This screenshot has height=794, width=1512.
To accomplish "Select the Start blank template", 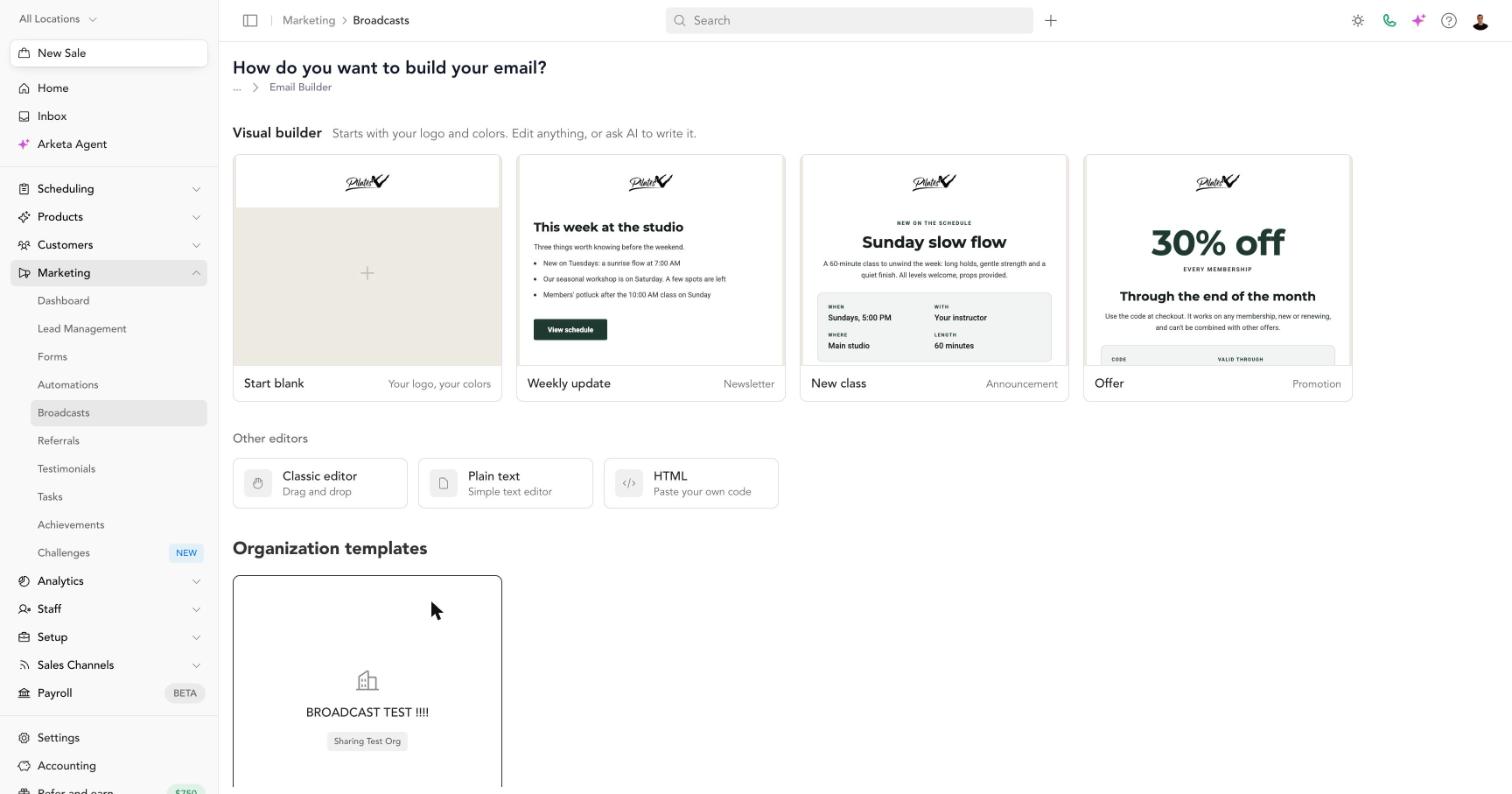I will (367, 278).
